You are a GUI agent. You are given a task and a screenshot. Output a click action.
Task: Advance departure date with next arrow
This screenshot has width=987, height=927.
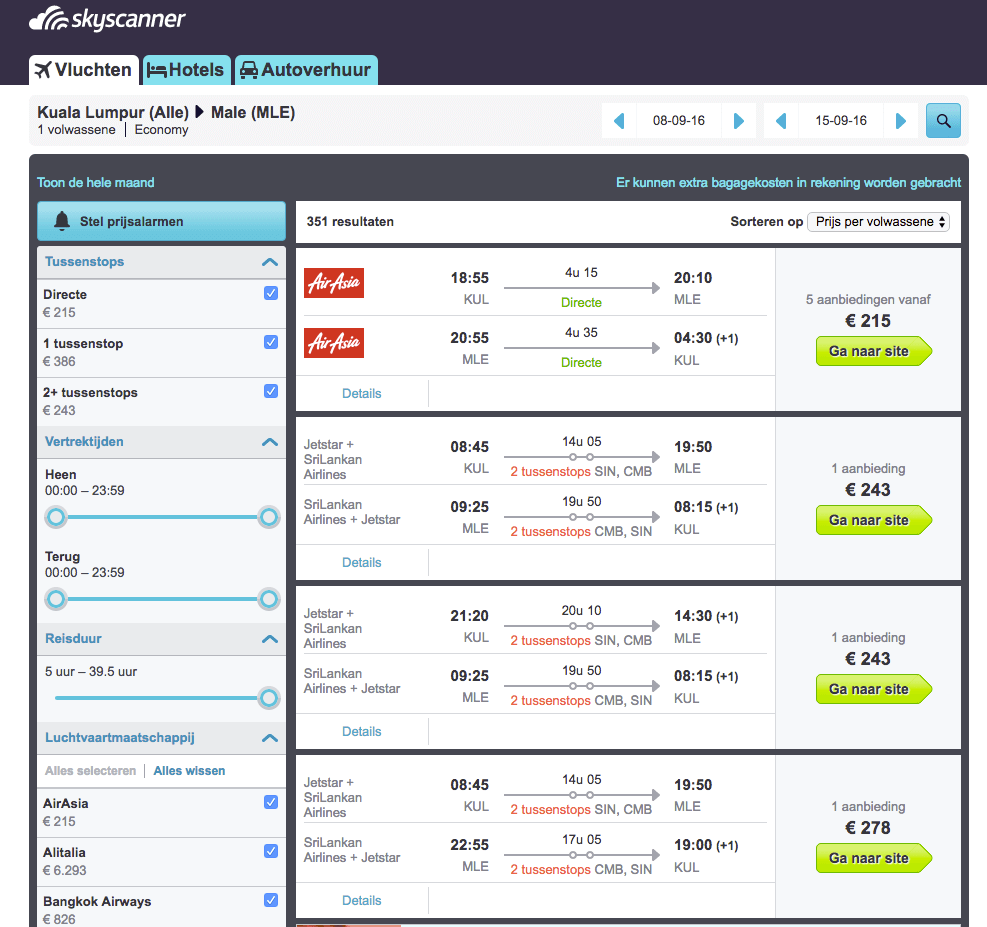click(739, 121)
